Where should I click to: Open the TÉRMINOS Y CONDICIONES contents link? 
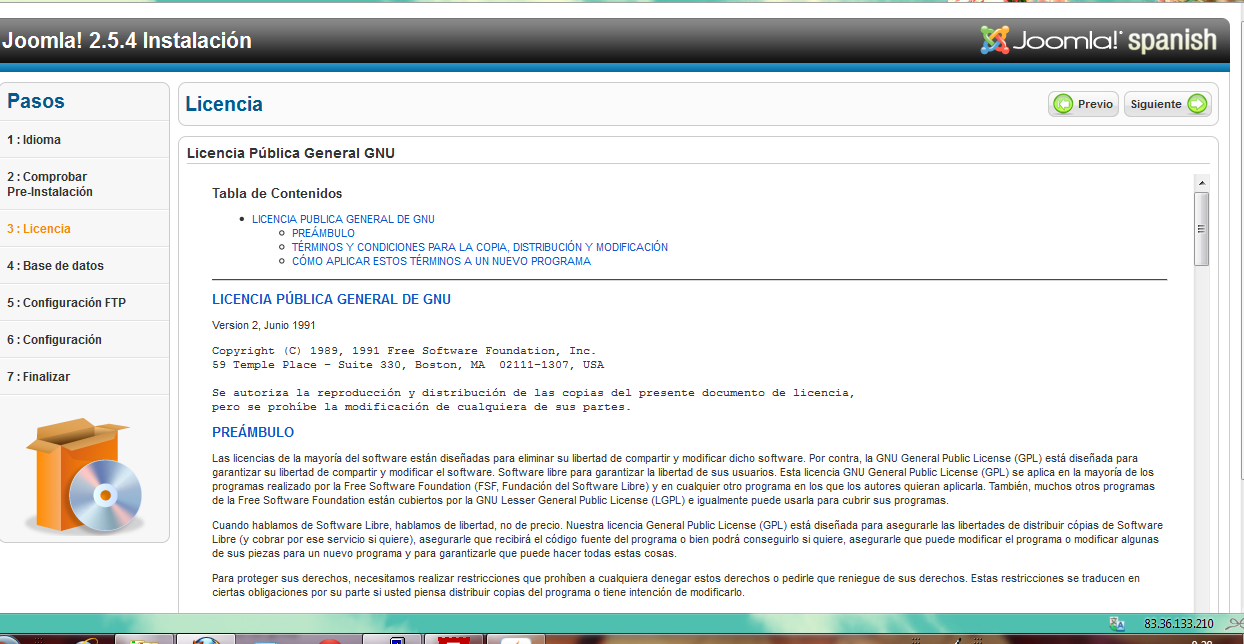pos(479,247)
